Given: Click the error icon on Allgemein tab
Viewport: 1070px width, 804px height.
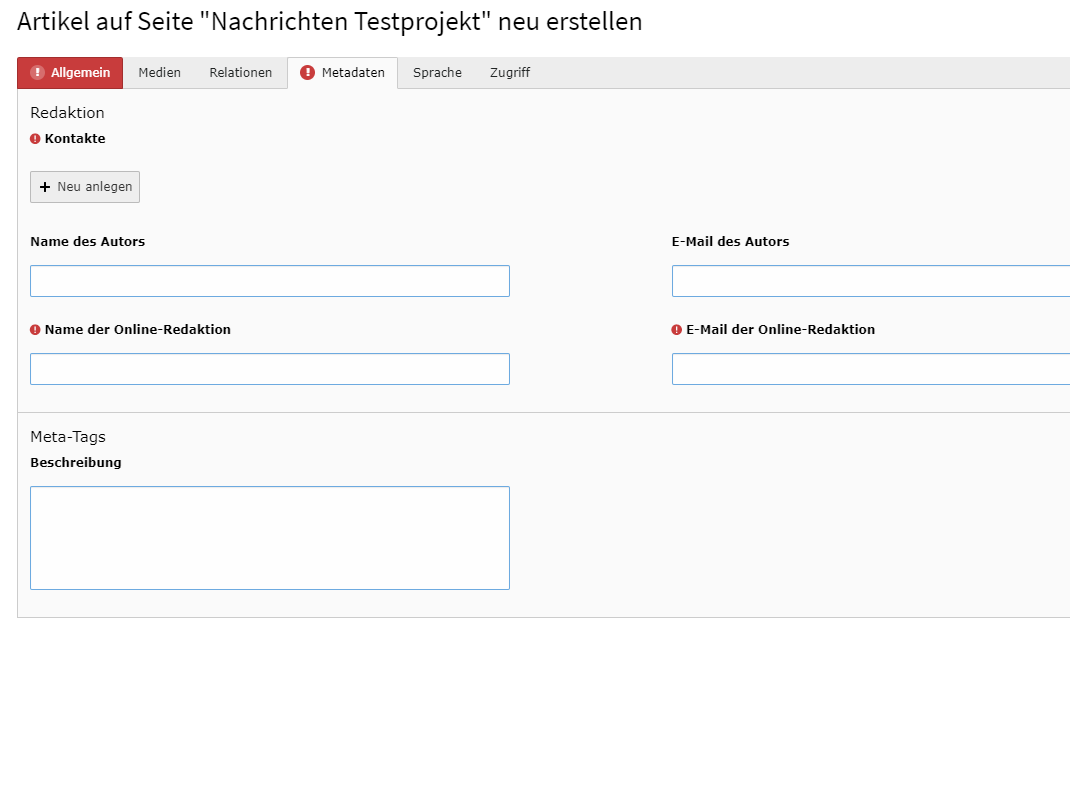Looking at the screenshot, I should tap(38, 73).
